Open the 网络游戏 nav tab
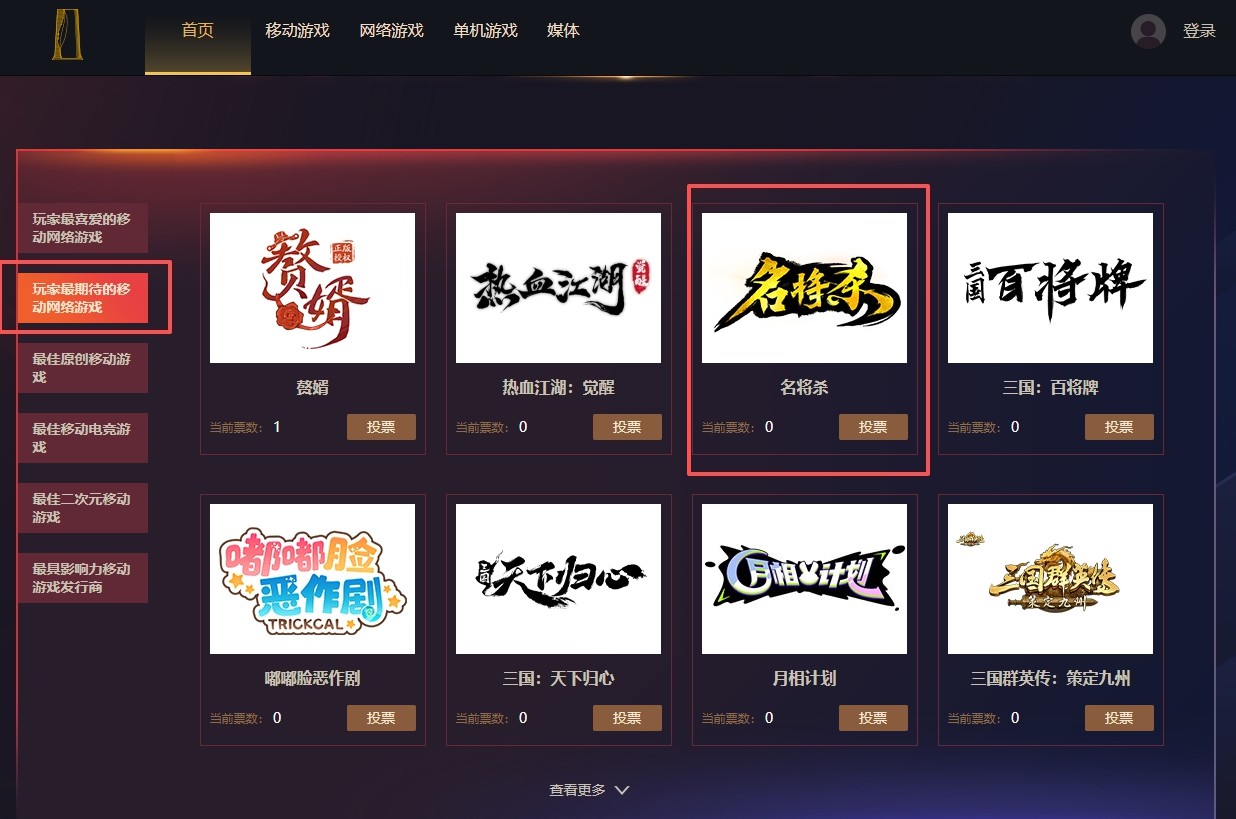Viewport: 1236px width, 819px height. (392, 31)
